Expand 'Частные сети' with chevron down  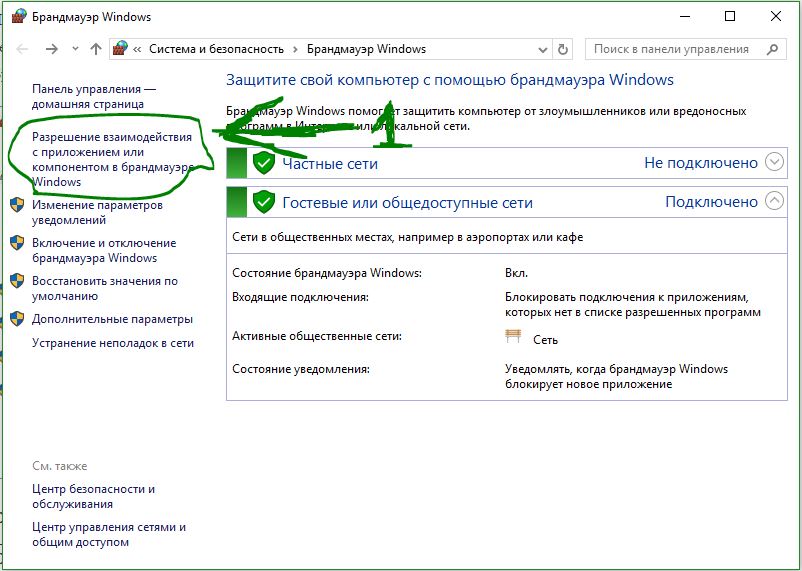pyautogui.click(x=774, y=162)
